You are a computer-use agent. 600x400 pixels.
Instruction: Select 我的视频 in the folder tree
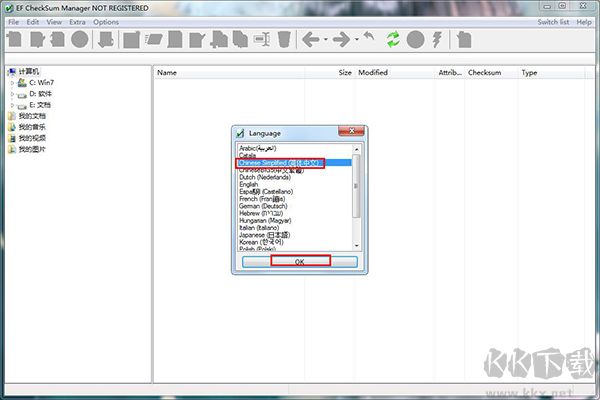[x=32, y=138]
